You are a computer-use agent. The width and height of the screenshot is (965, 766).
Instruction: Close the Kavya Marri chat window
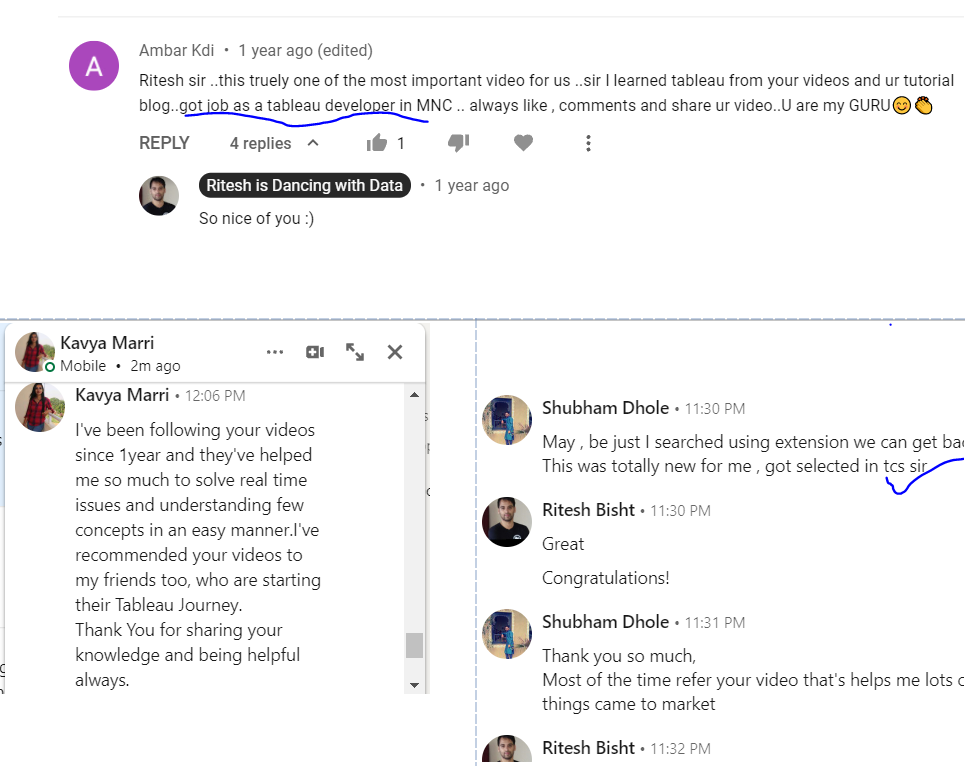click(395, 352)
